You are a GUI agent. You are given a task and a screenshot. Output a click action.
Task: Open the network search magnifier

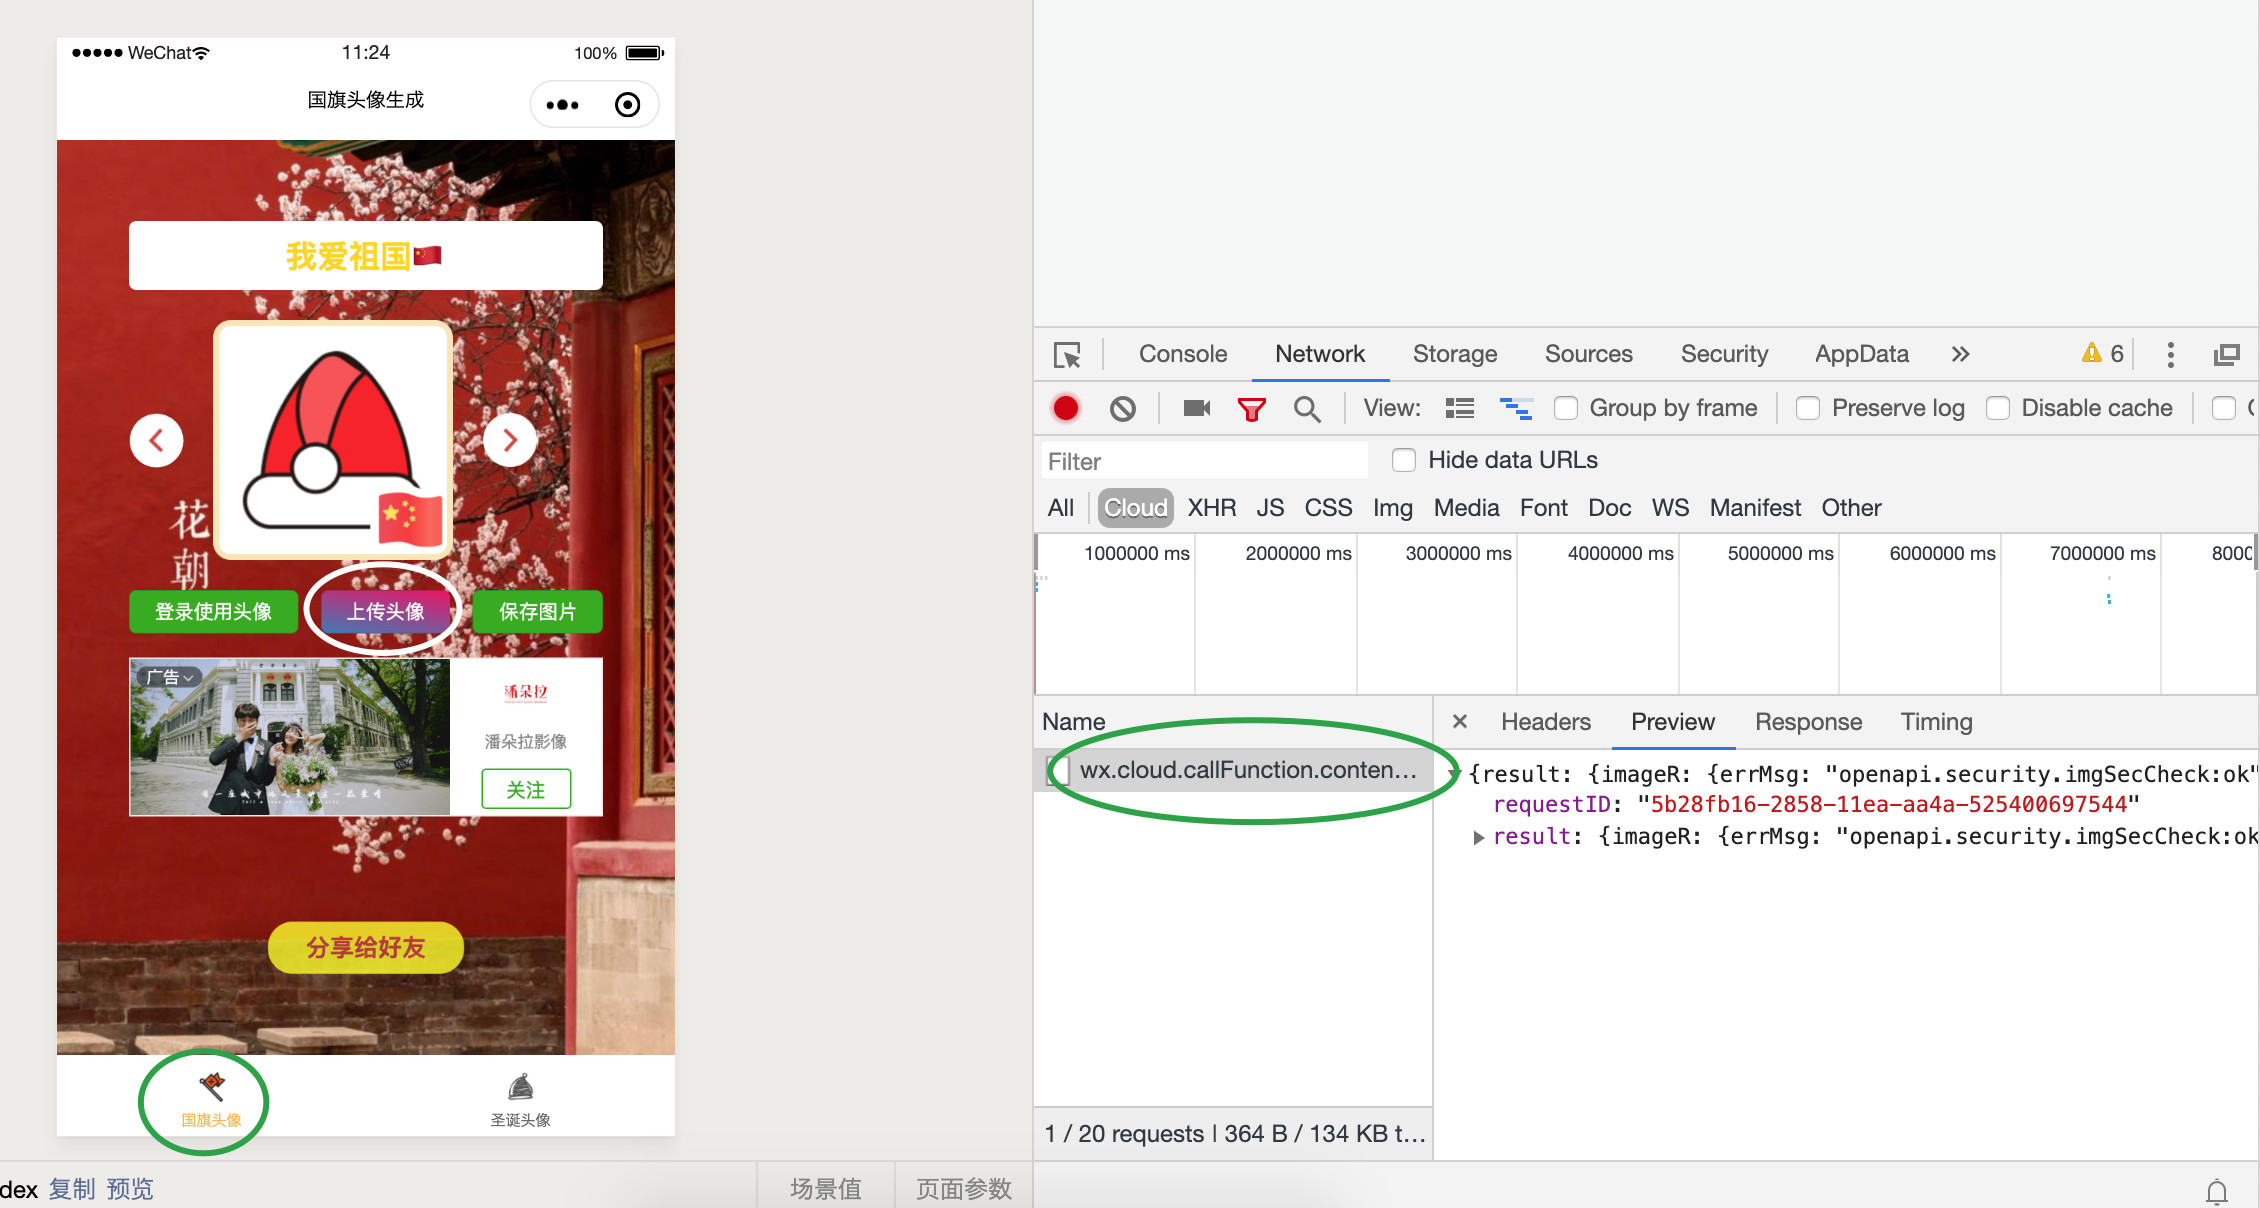pos(1306,408)
